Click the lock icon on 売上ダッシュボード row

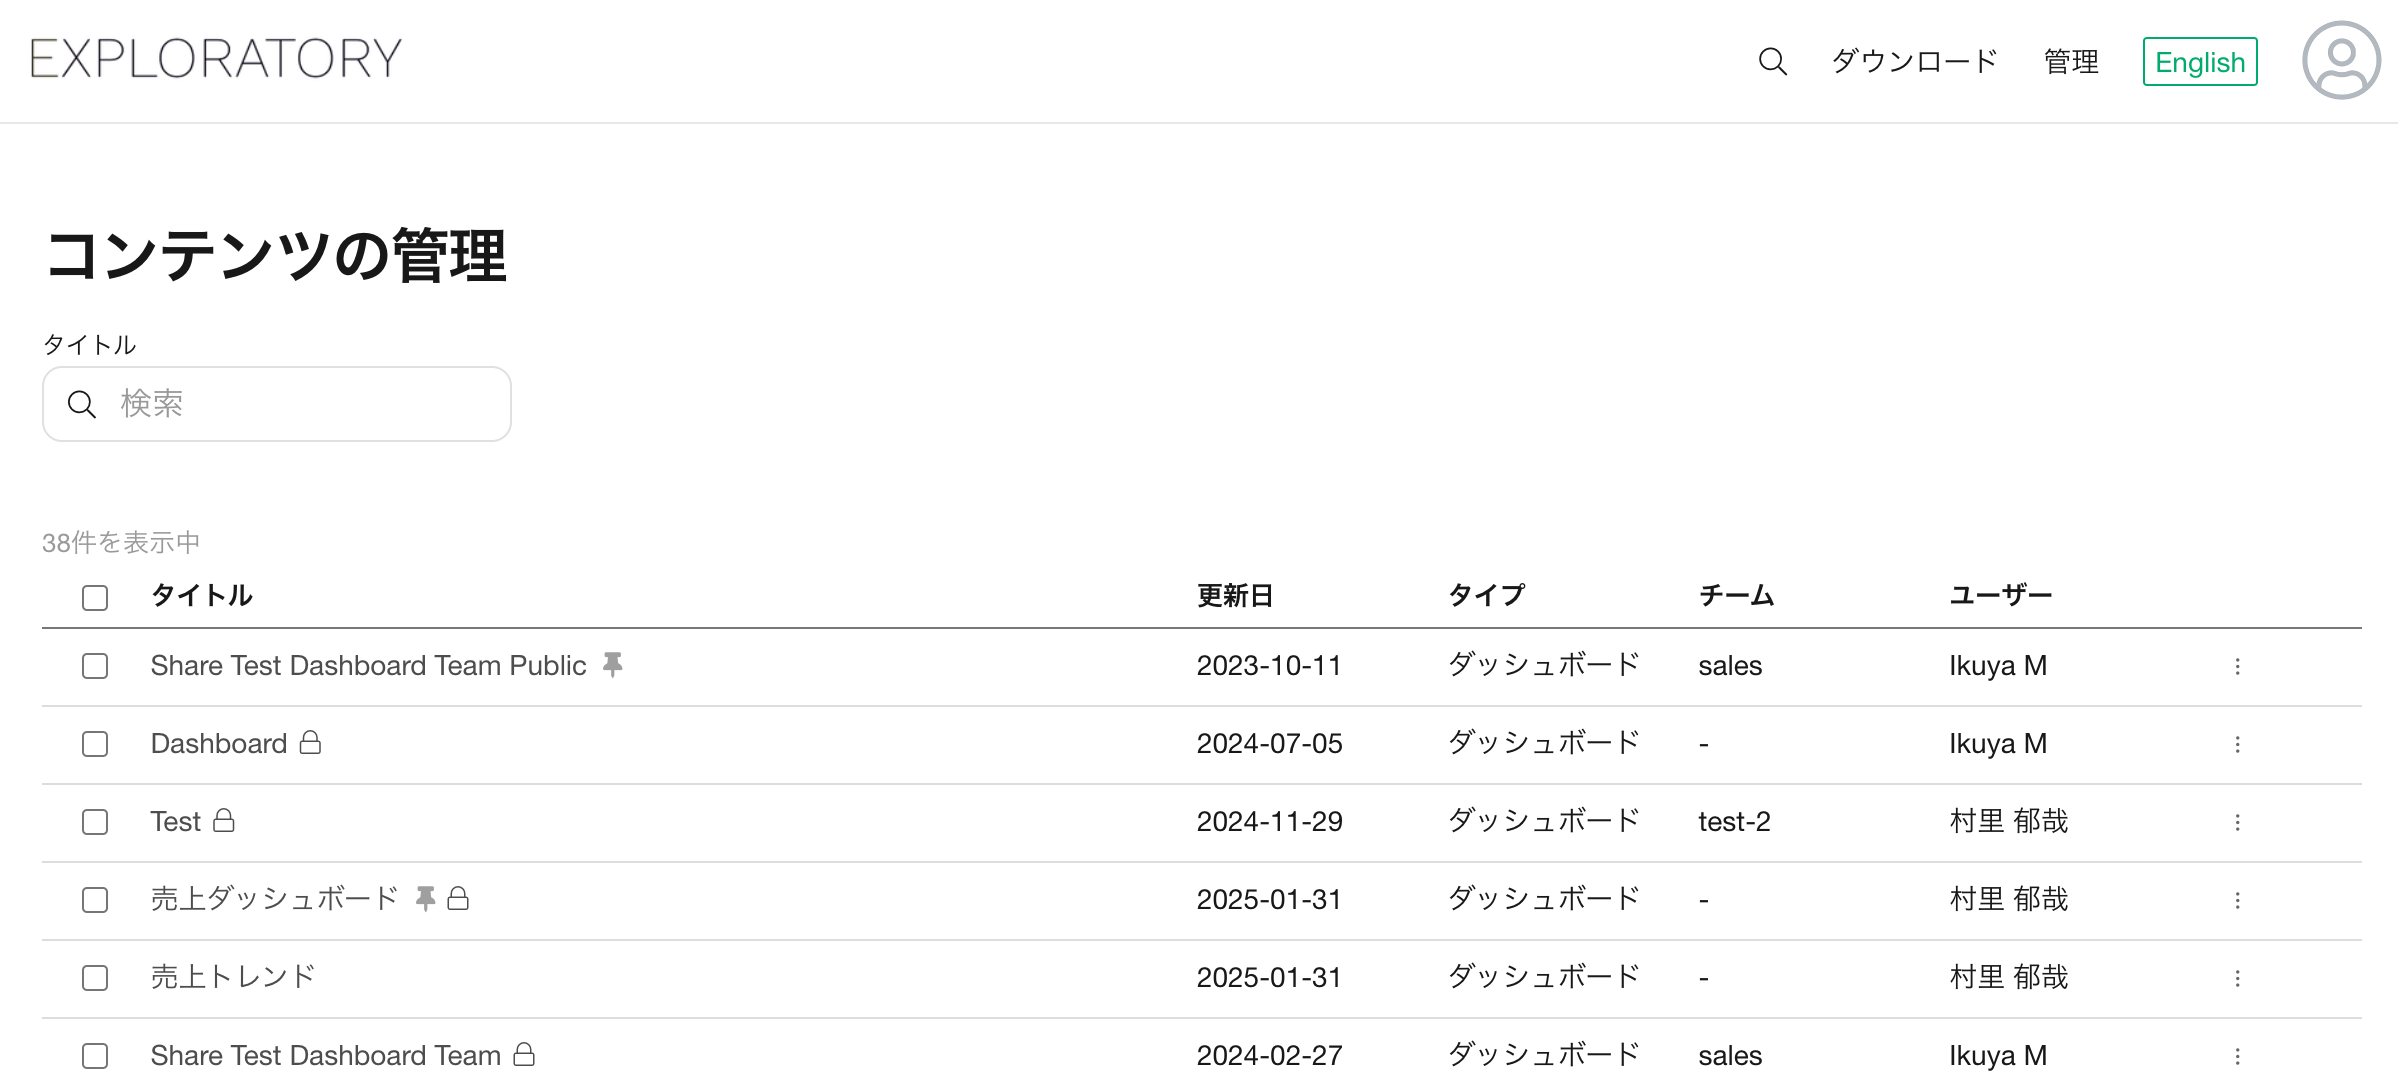click(458, 898)
